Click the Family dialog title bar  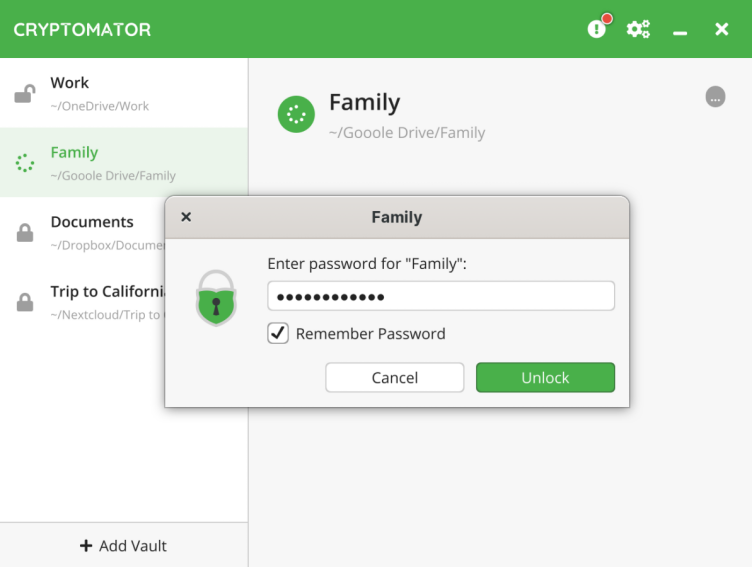coord(397,217)
